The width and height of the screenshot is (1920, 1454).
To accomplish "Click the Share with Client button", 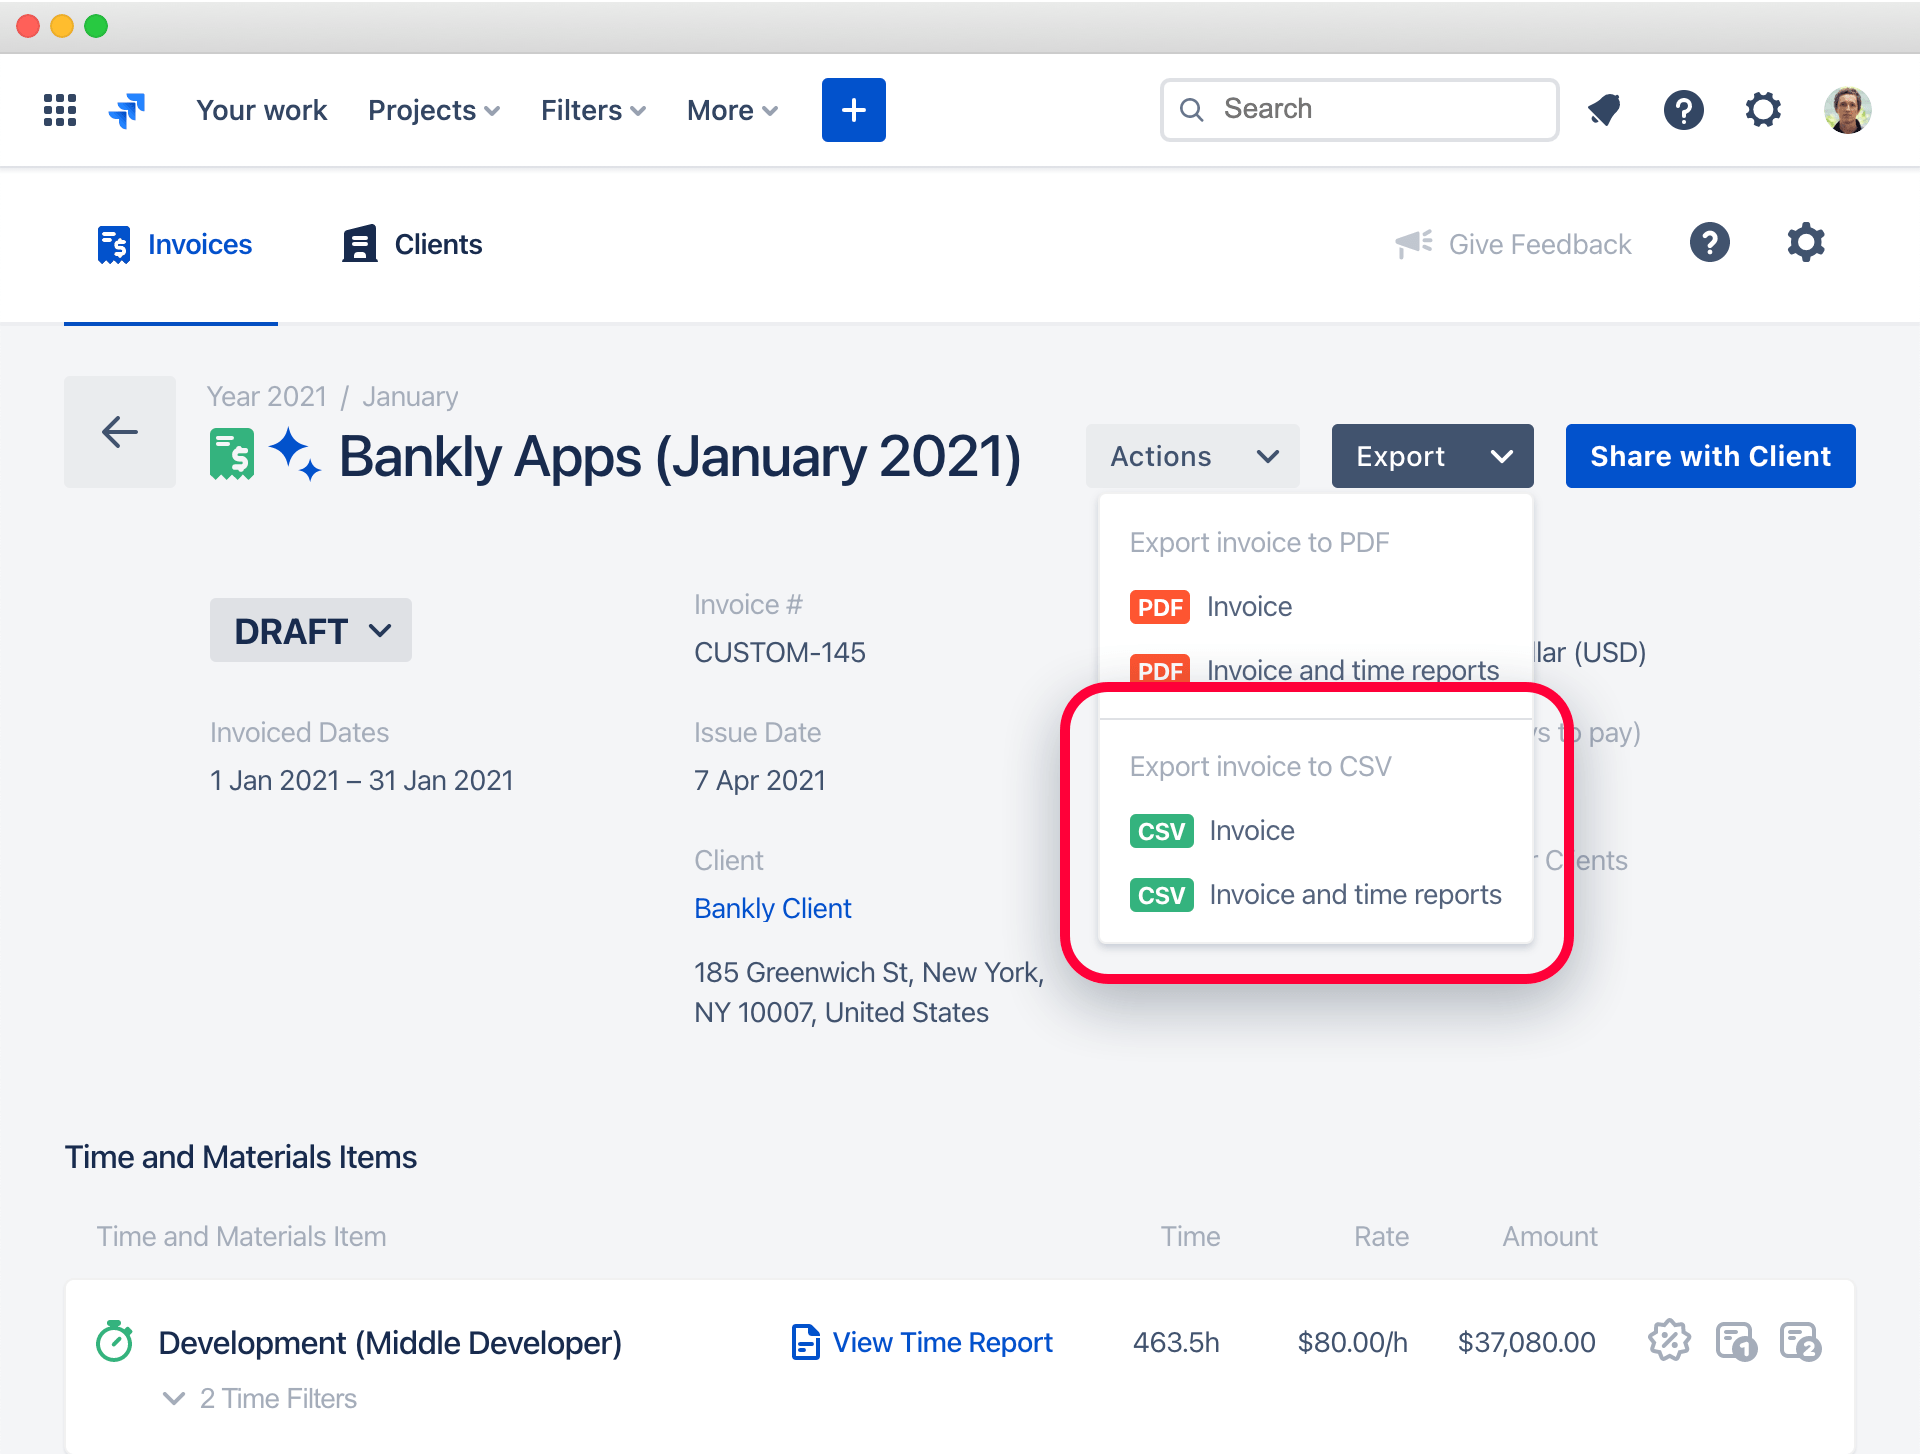I will pyautogui.click(x=1710, y=456).
